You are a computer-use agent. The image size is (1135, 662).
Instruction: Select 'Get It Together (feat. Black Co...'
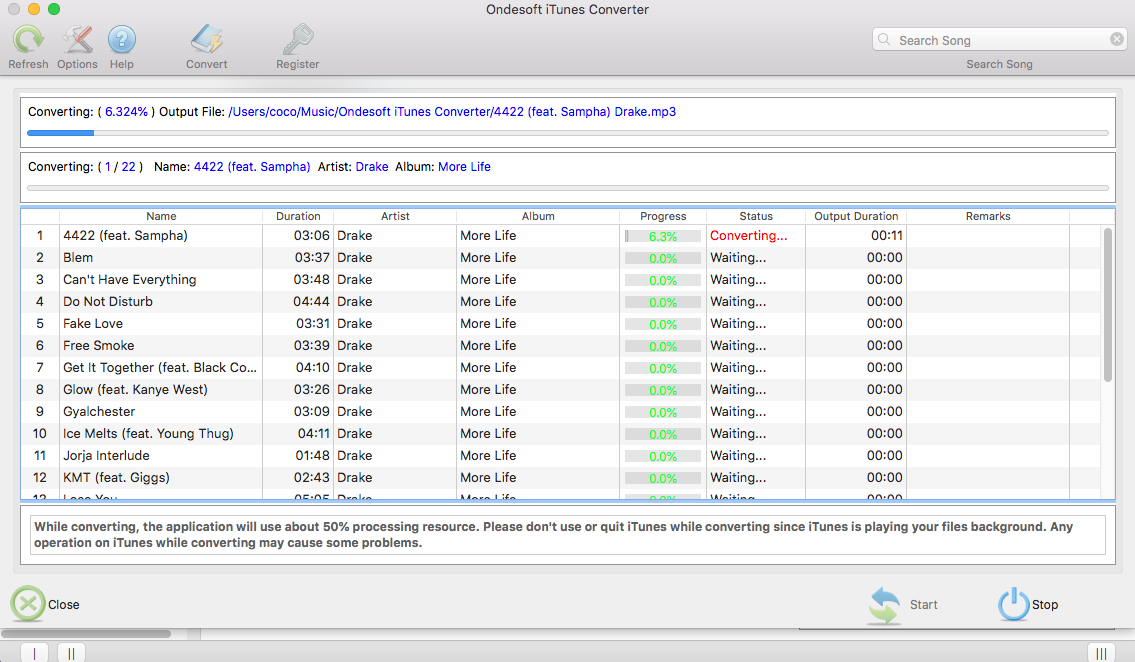coord(160,368)
